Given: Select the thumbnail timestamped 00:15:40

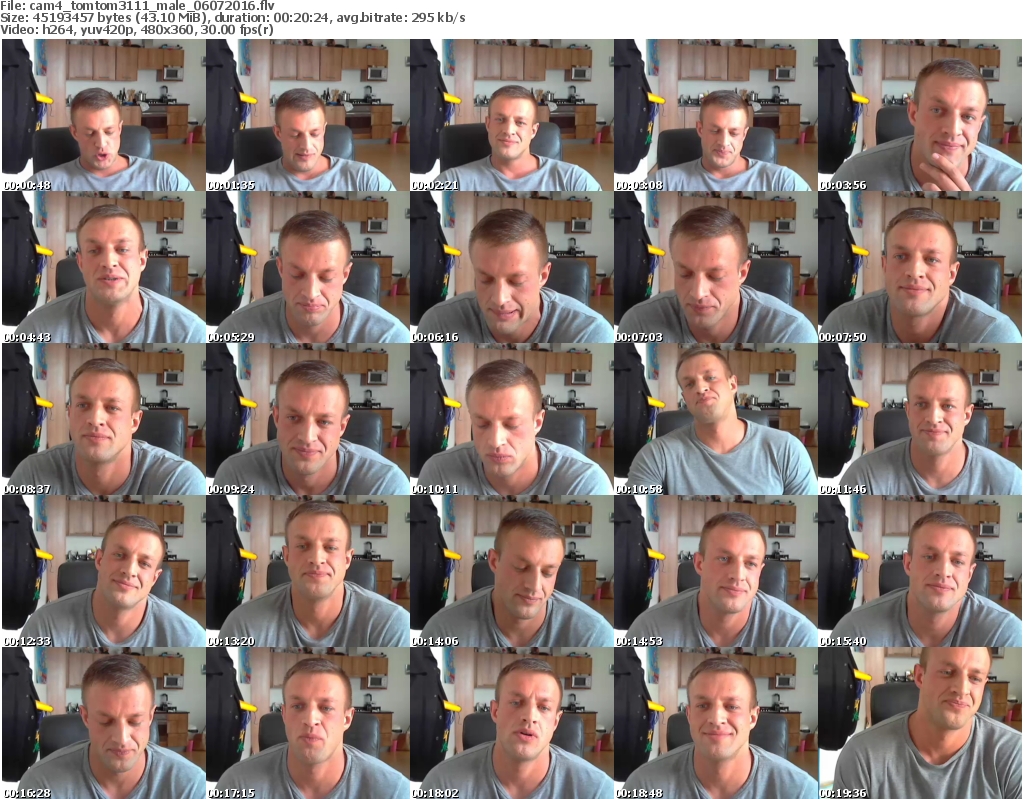Looking at the screenshot, I should pyautogui.click(x=920, y=571).
